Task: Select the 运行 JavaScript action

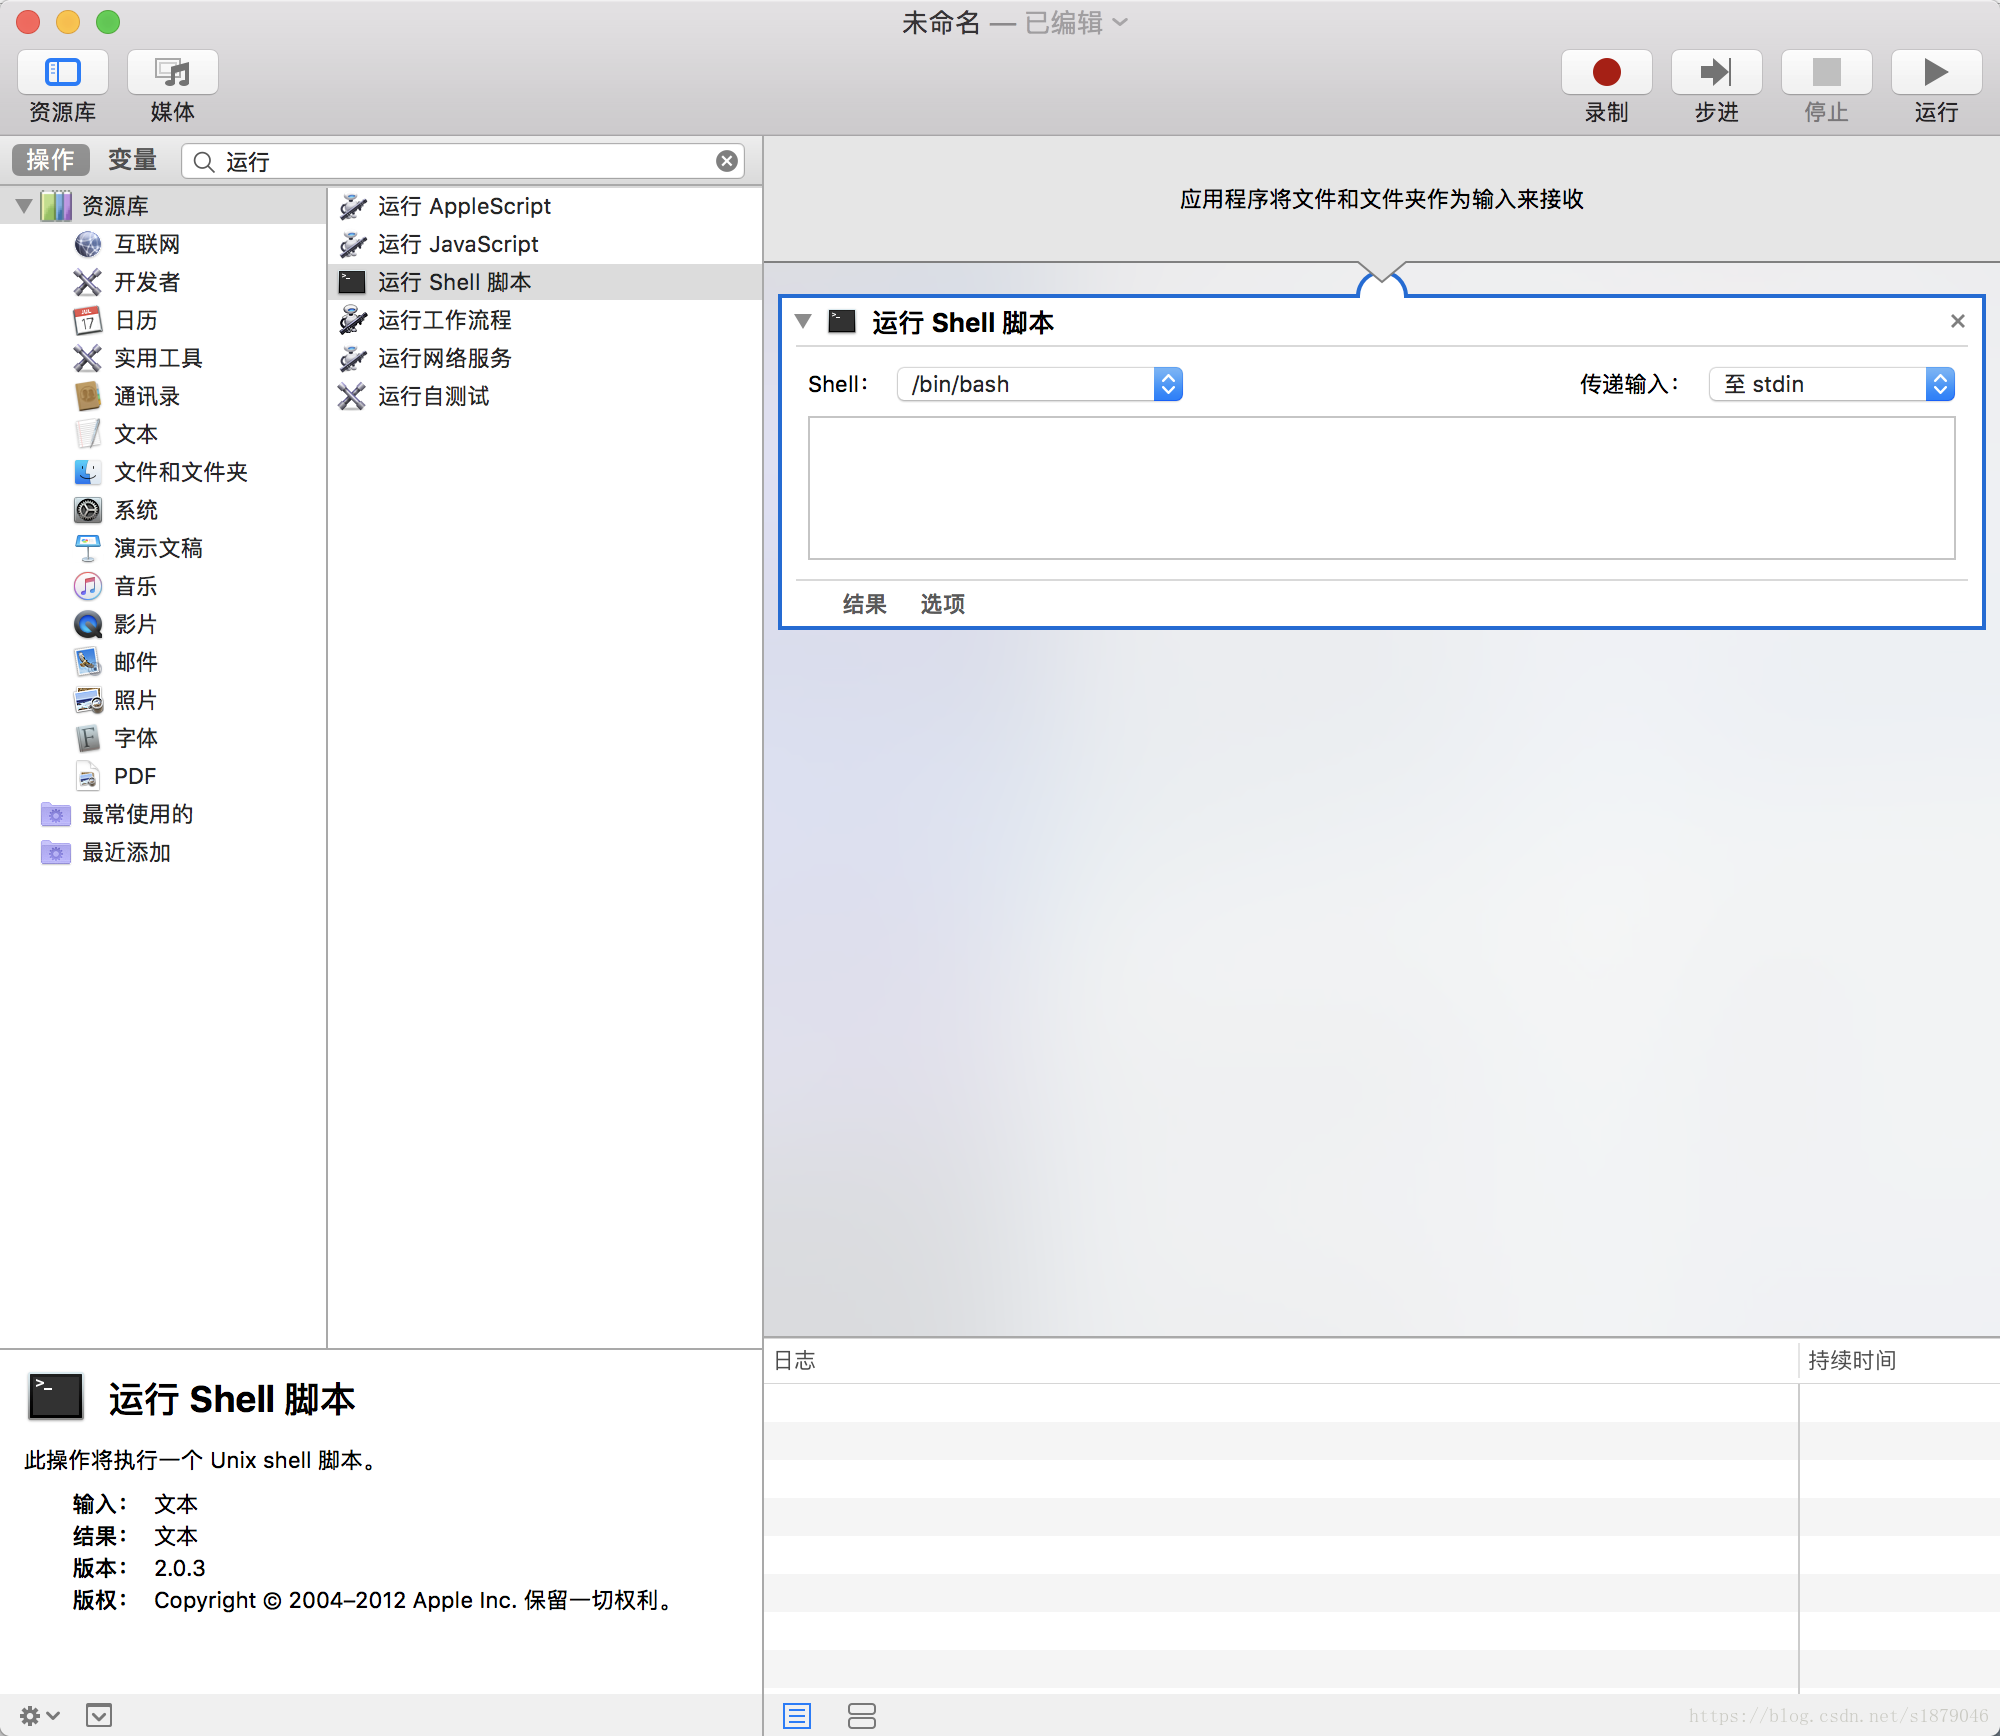Action: 545,244
